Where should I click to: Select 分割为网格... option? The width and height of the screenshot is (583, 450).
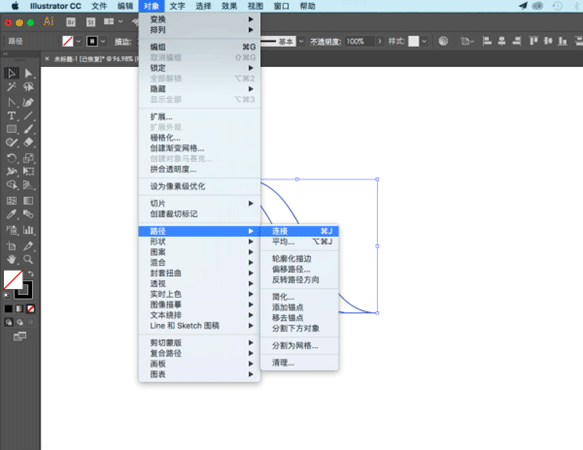(300, 345)
